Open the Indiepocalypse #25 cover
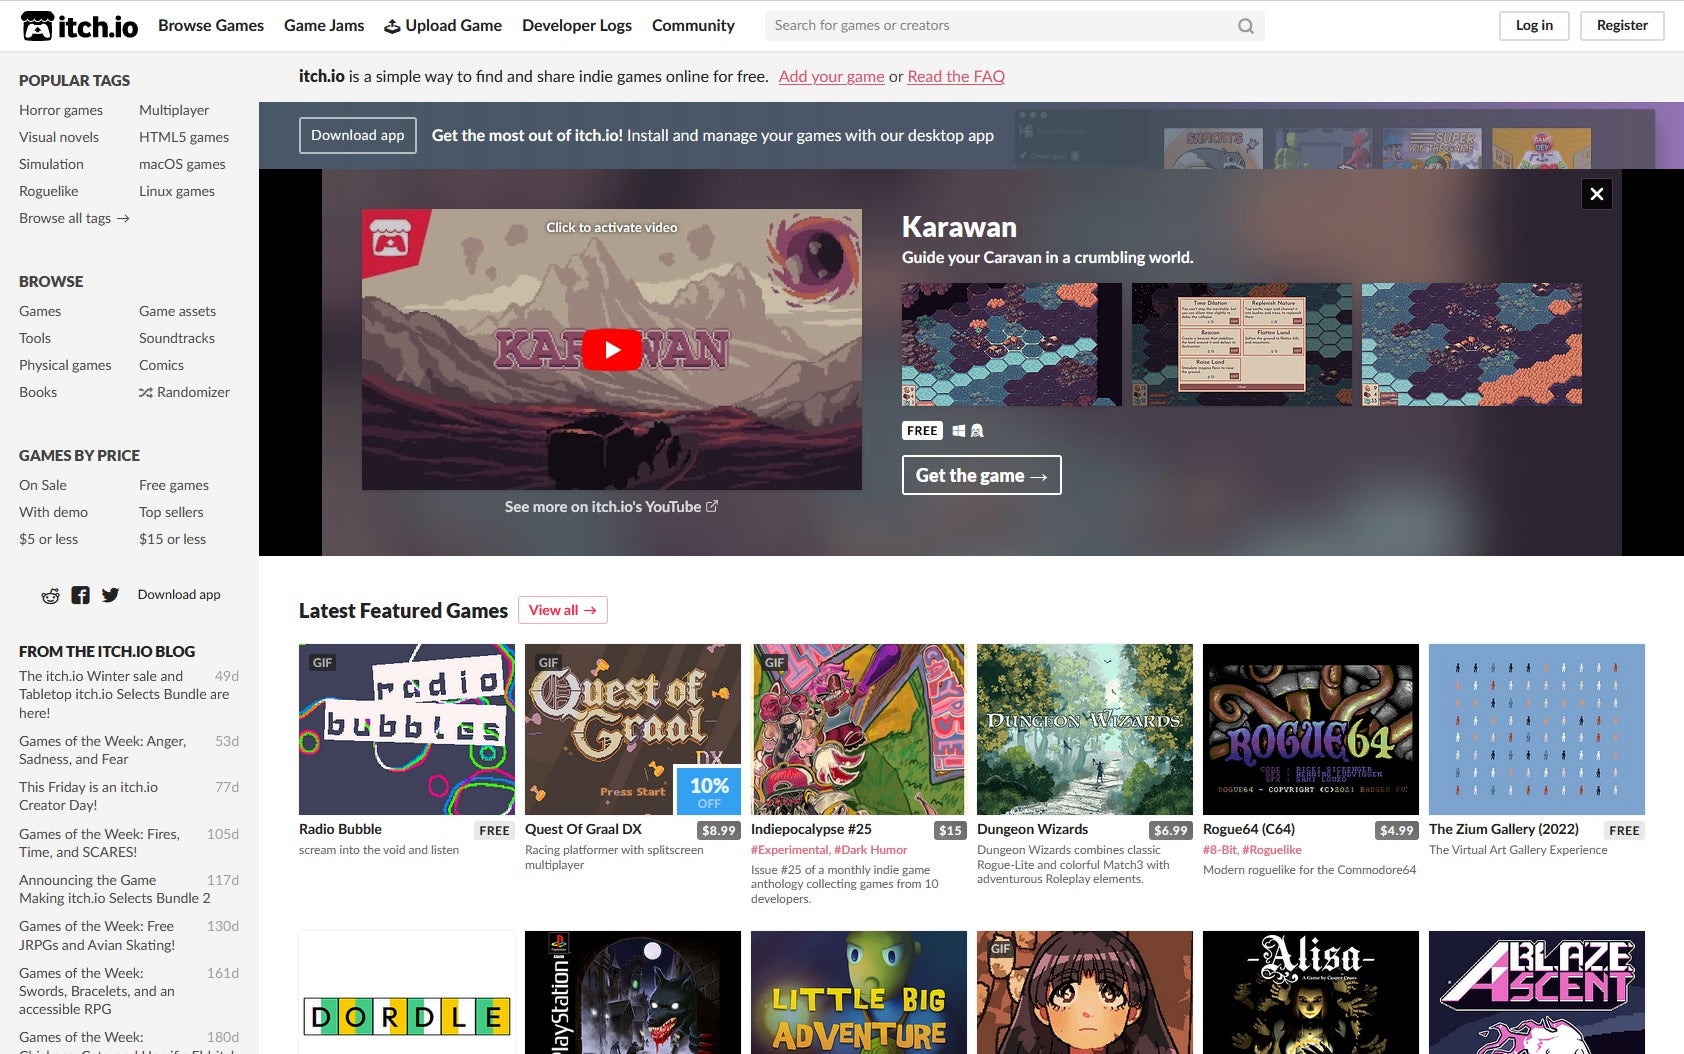 click(x=859, y=729)
